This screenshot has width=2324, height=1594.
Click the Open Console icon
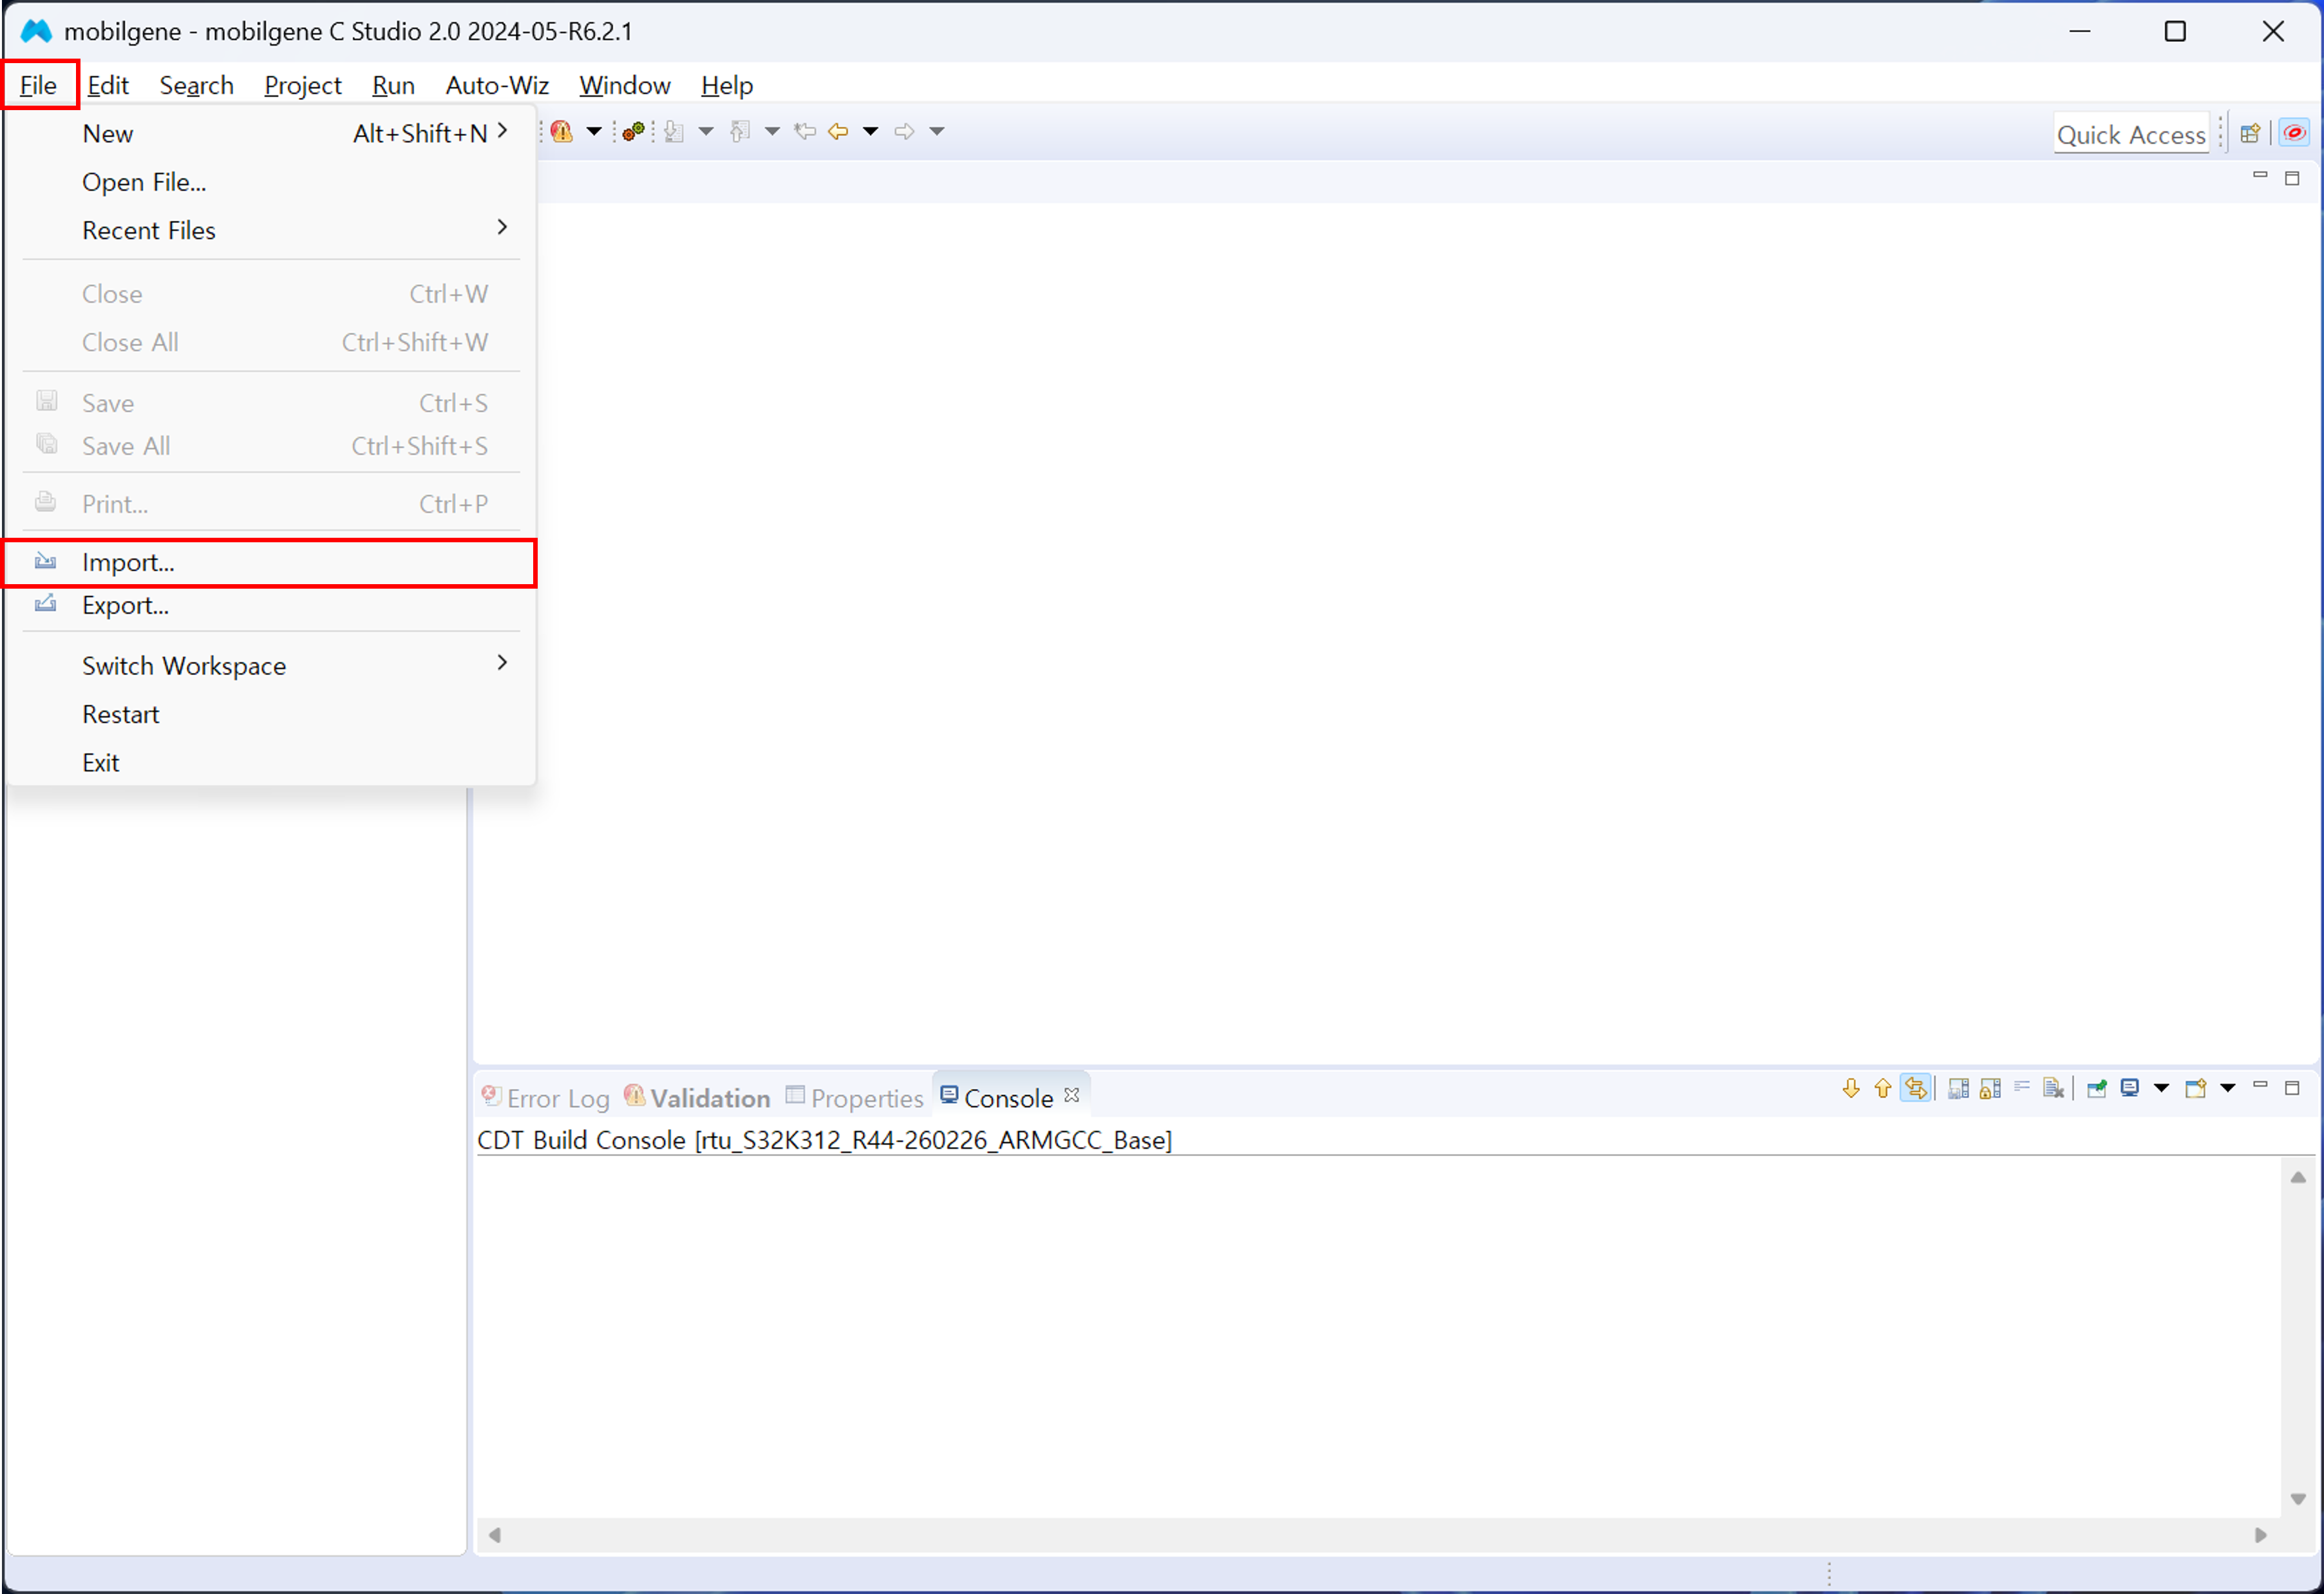[x=2196, y=1088]
